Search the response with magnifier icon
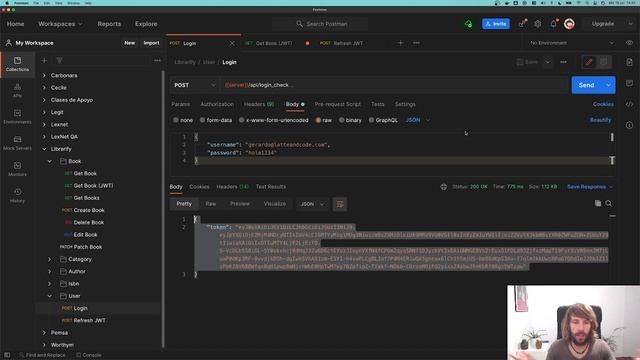 point(609,203)
